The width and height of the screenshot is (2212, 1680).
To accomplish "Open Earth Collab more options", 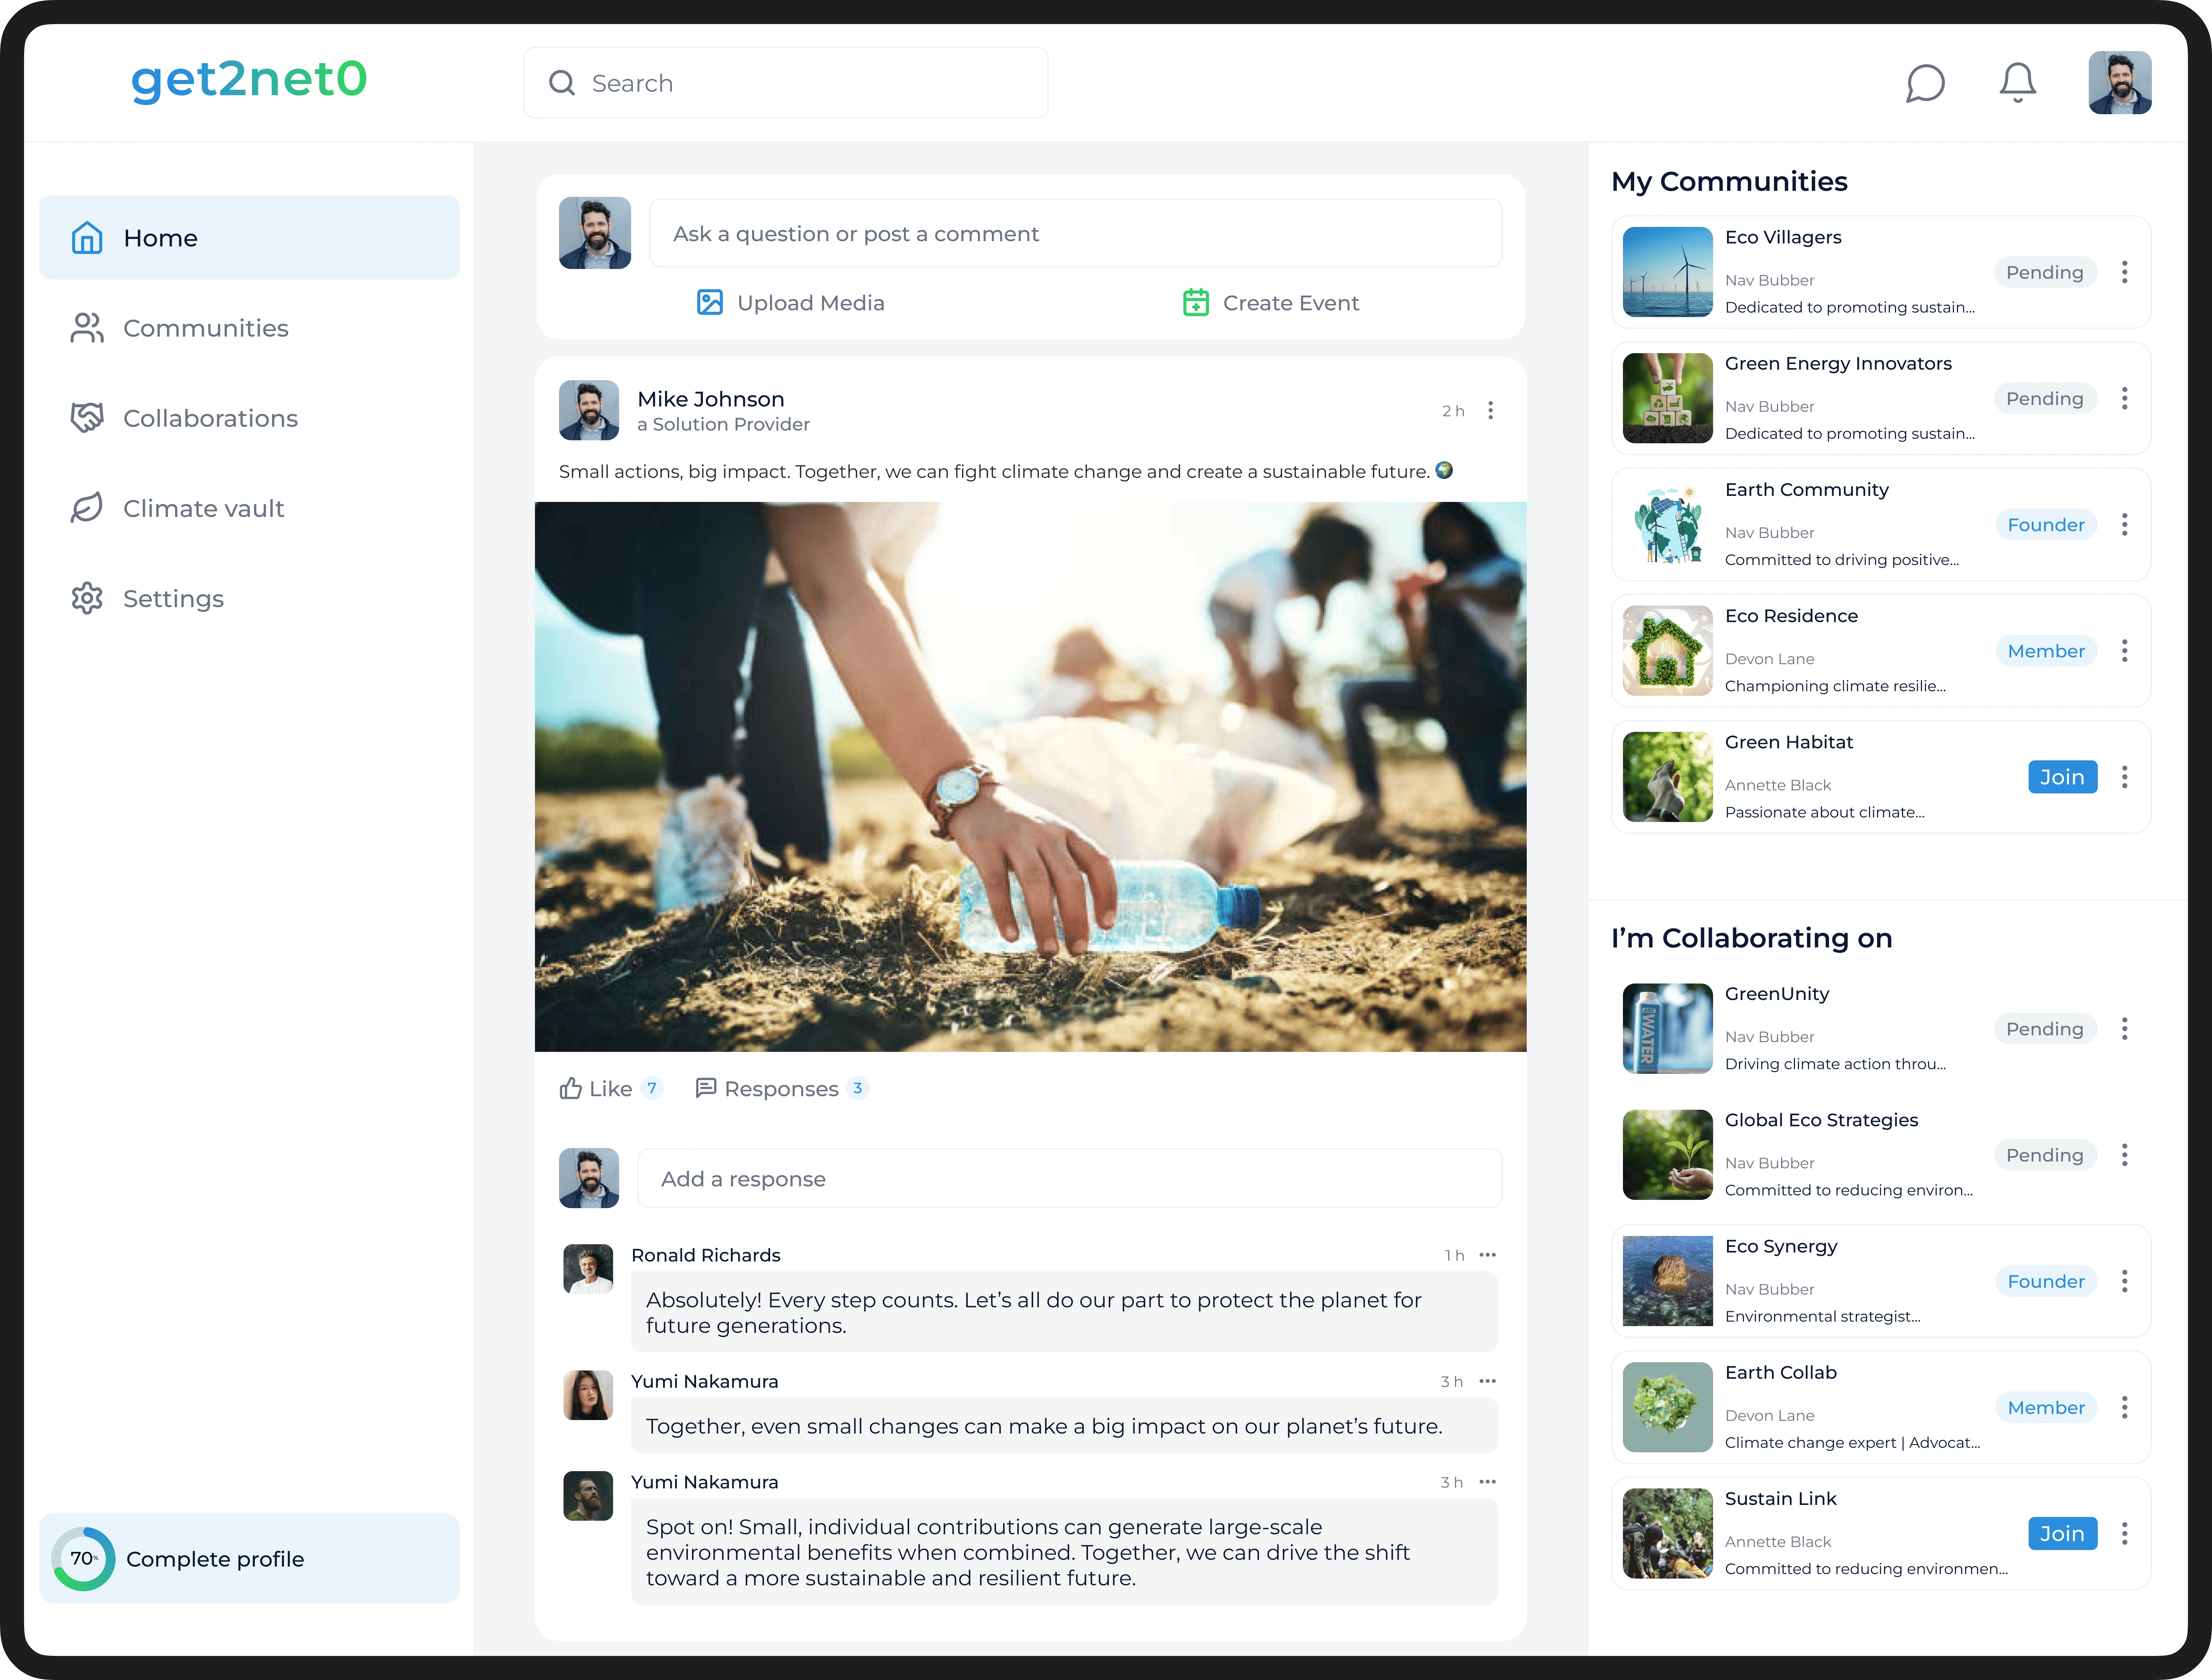I will pos(2125,1407).
